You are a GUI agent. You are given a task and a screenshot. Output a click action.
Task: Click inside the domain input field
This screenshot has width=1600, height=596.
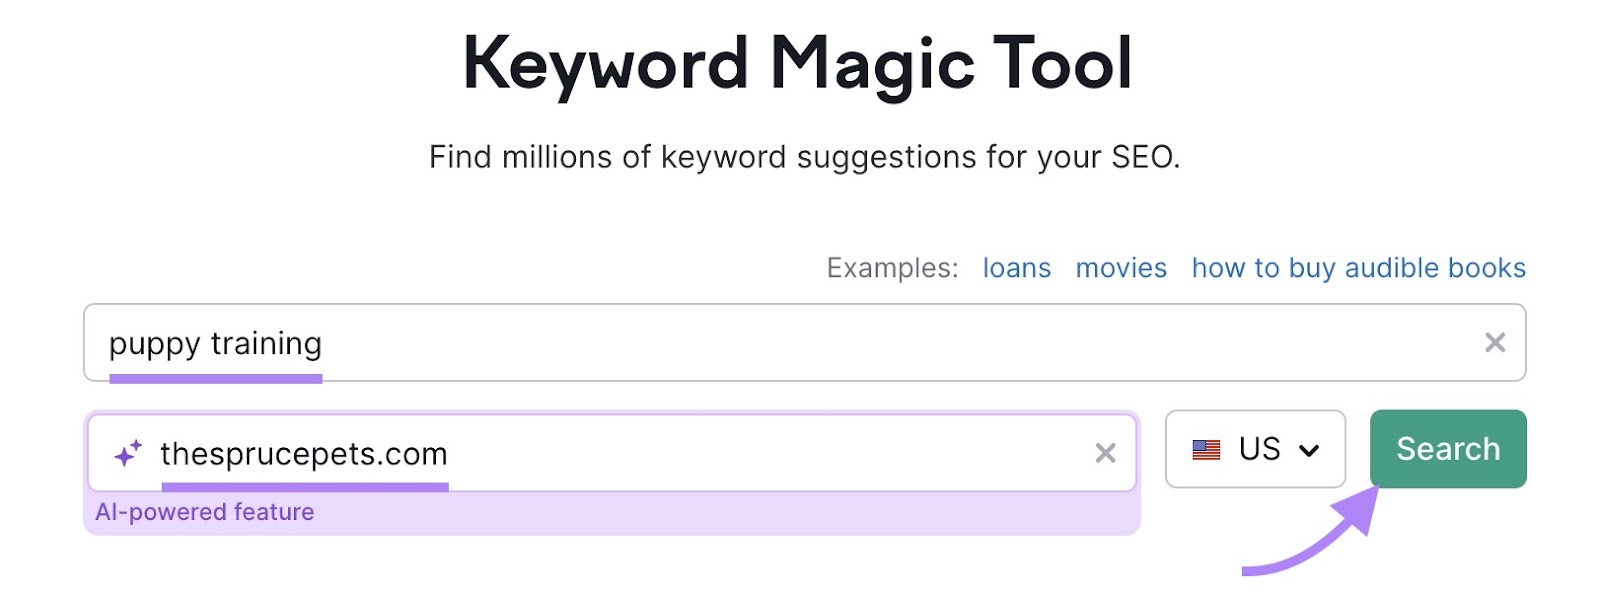(600, 454)
